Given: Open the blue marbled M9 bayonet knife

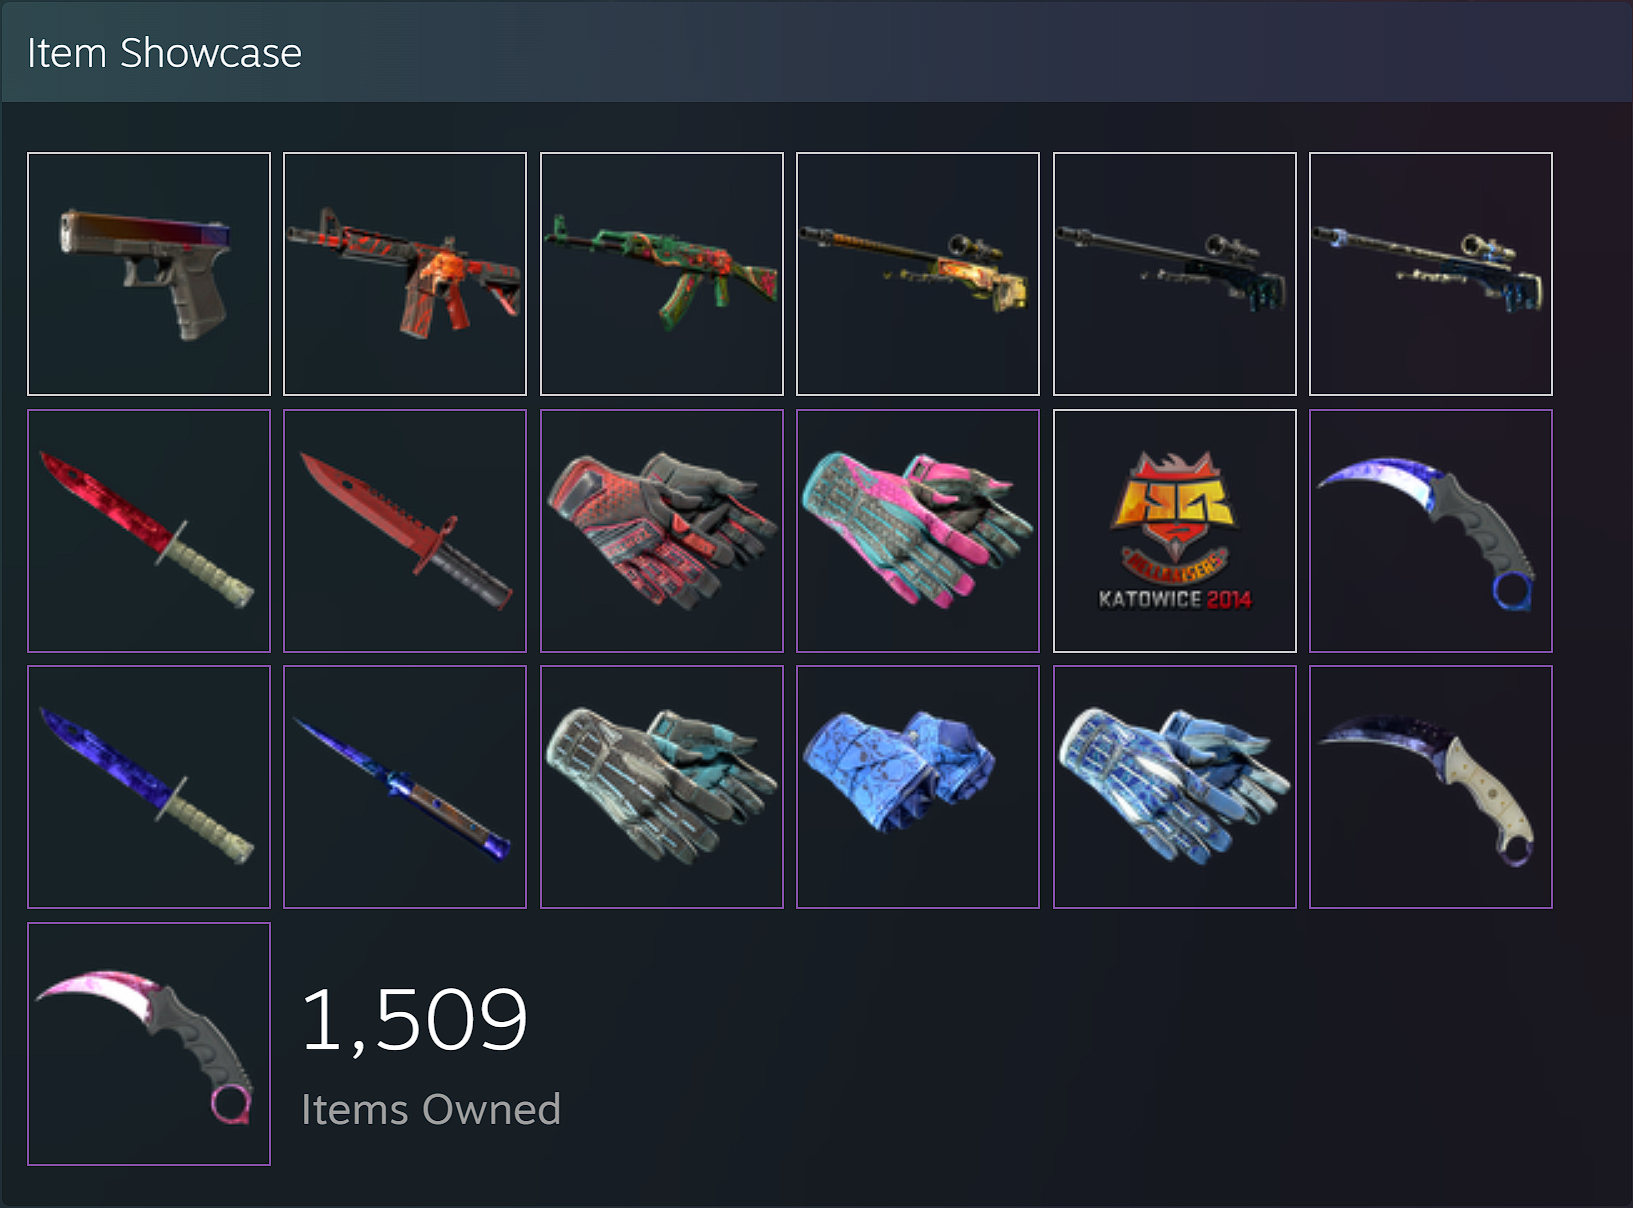Looking at the screenshot, I should pyautogui.click(x=149, y=787).
